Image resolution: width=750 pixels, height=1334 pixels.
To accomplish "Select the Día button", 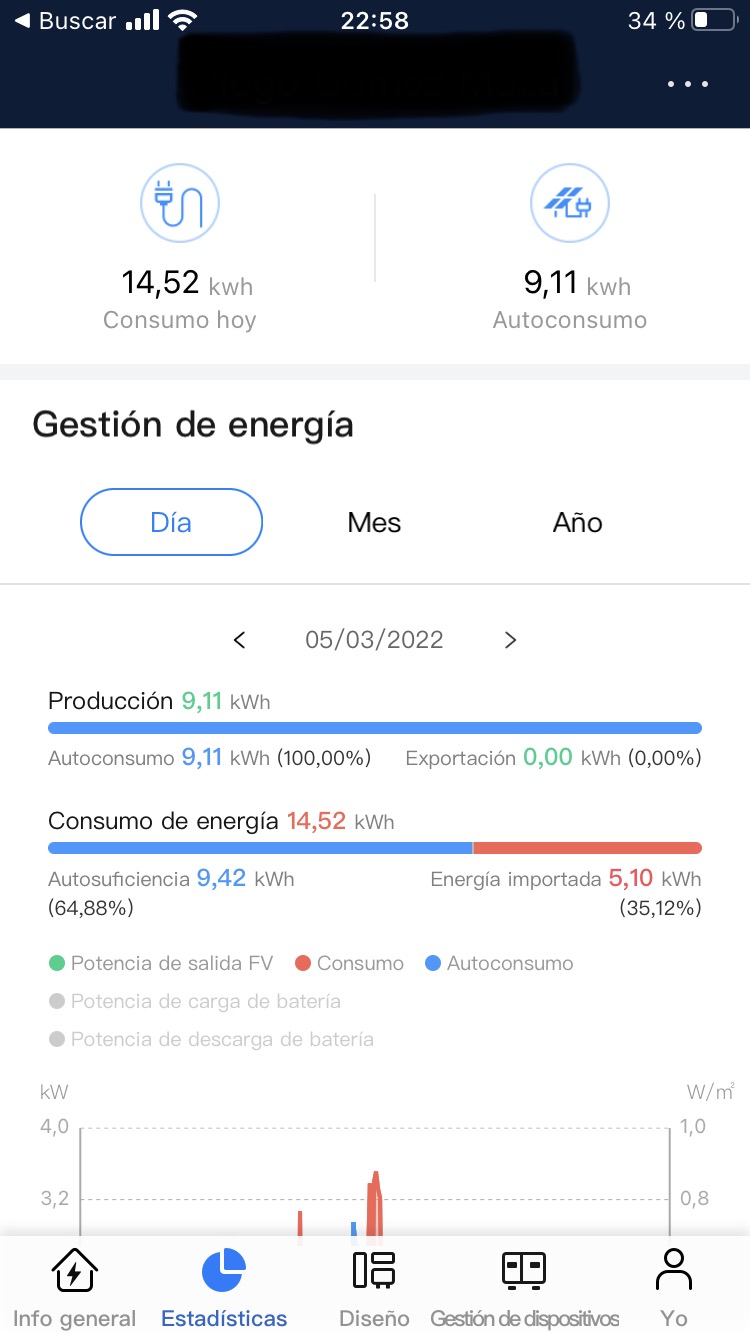I will tap(171, 522).
